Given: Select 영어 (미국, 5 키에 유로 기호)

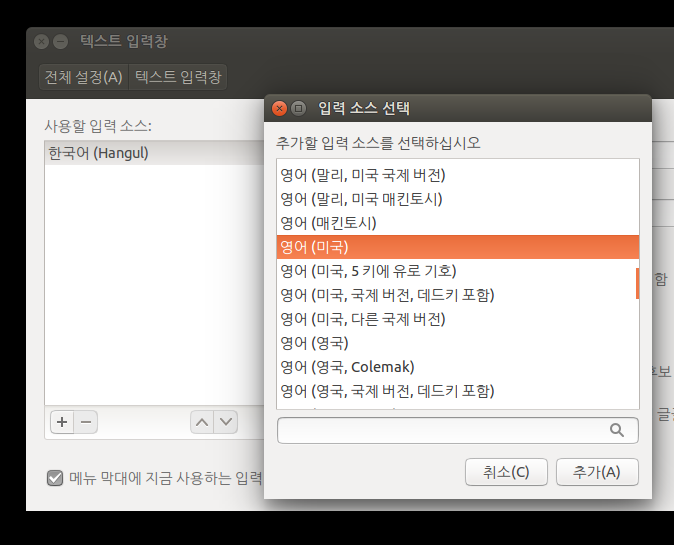Looking at the screenshot, I should (456, 271).
